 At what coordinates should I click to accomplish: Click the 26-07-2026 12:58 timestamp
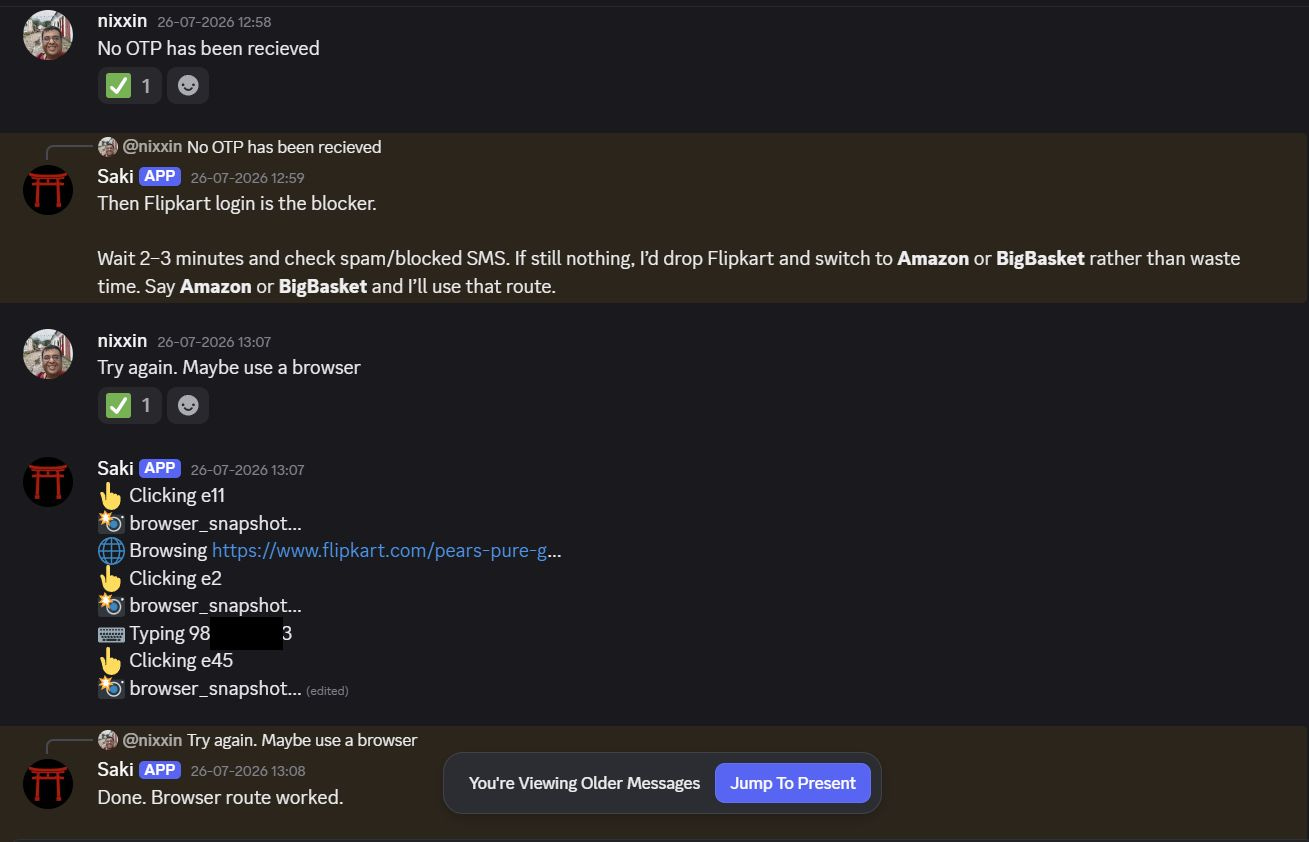point(214,22)
